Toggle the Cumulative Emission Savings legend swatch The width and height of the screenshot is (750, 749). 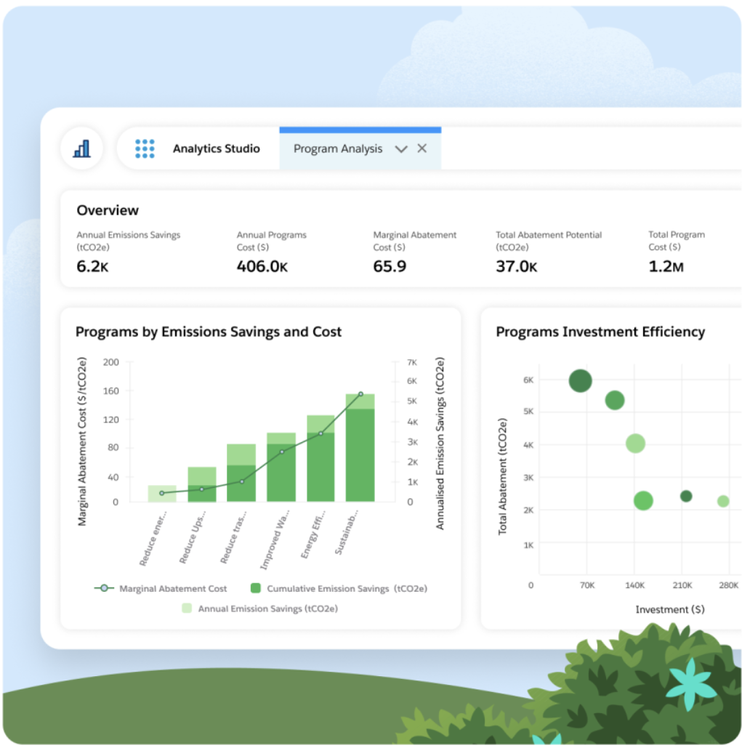(x=256, y=588)
